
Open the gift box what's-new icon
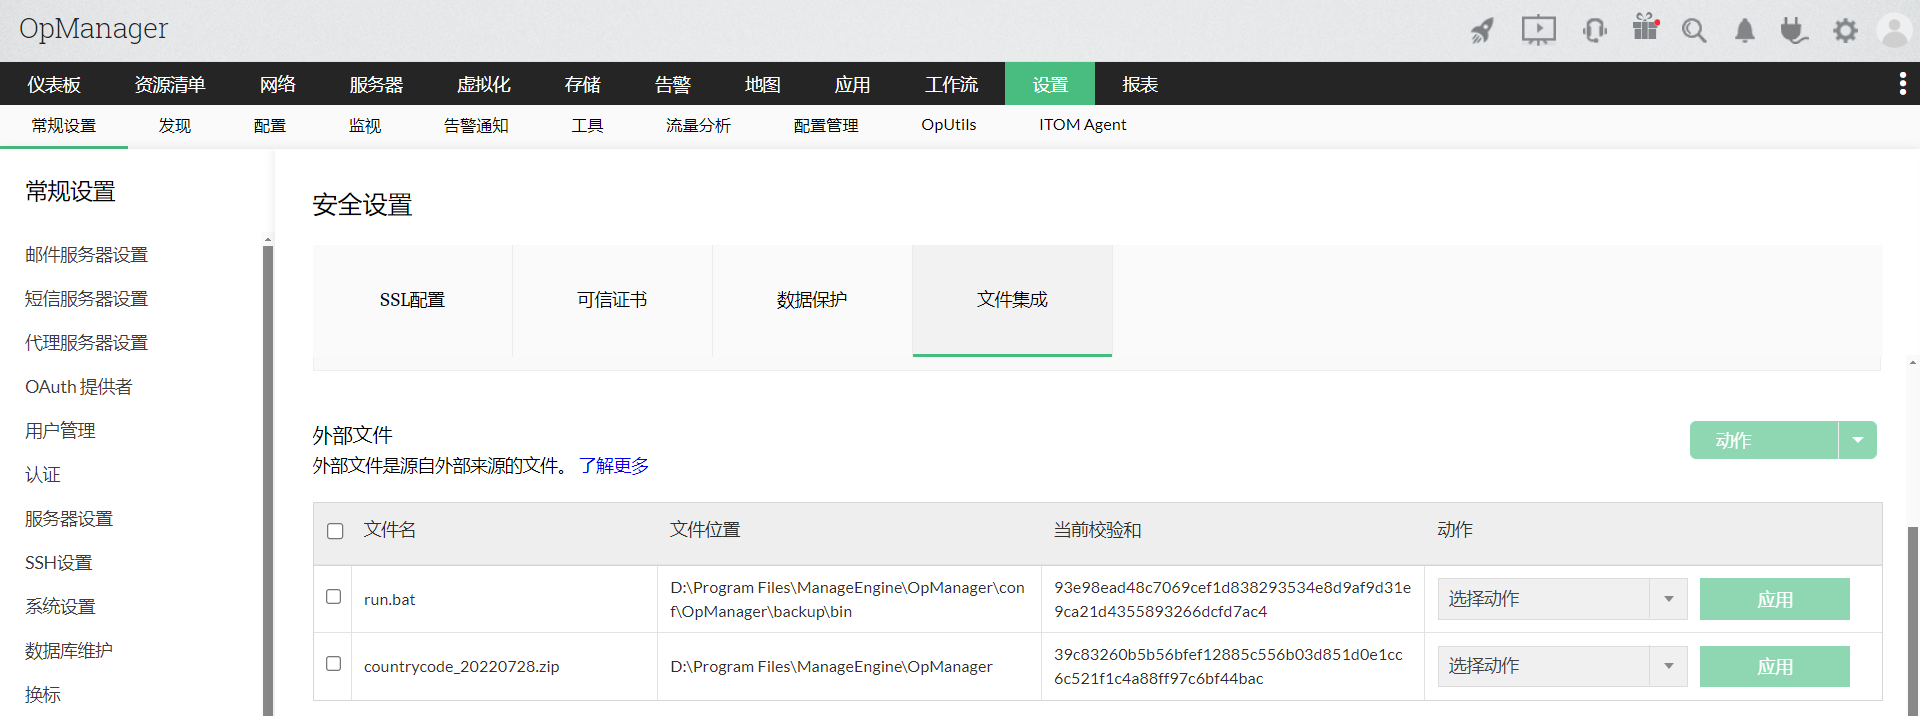[x=1645, y=27]
